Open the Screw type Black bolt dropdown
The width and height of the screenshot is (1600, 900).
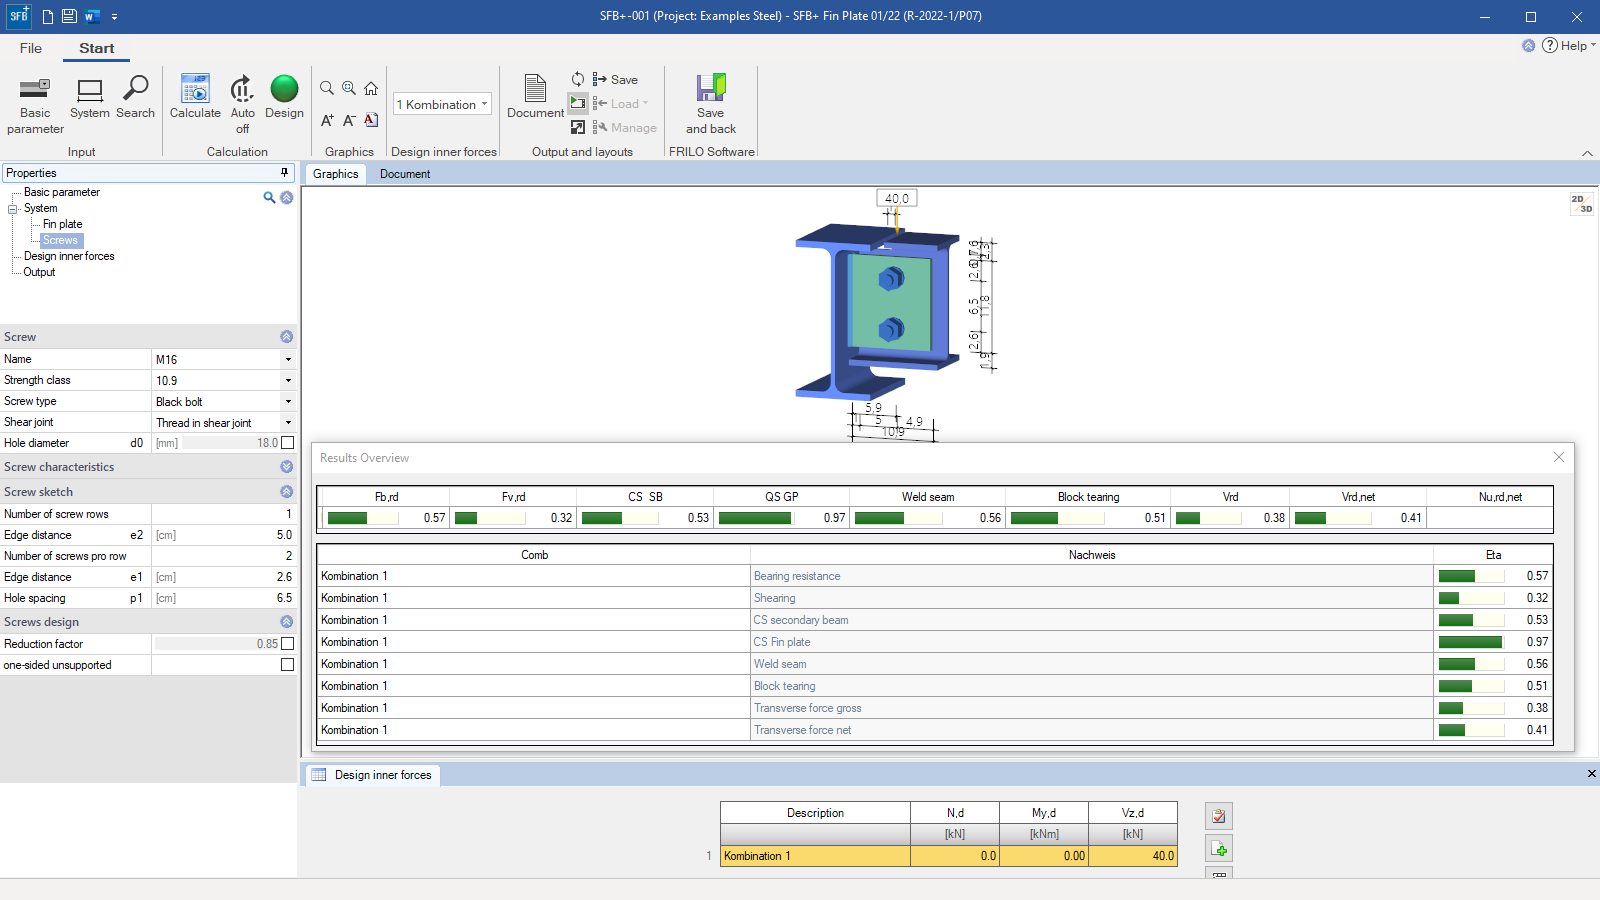point(288,401)
